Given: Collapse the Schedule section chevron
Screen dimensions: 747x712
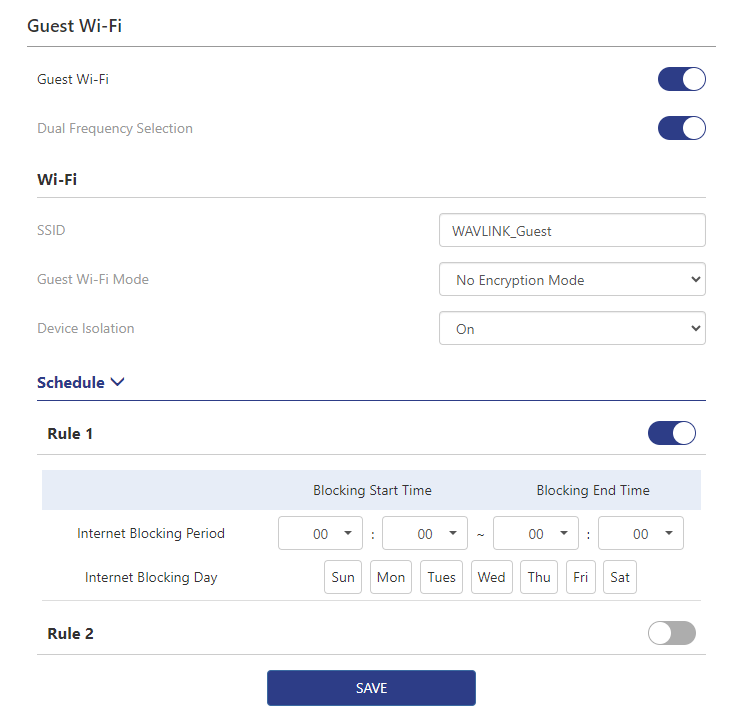Looking at the screenshot, I should coord(118,382).
